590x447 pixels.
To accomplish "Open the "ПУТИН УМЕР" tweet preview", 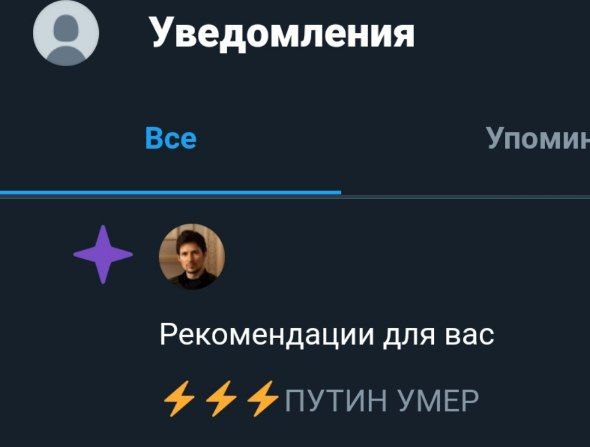I will point(321,400).
